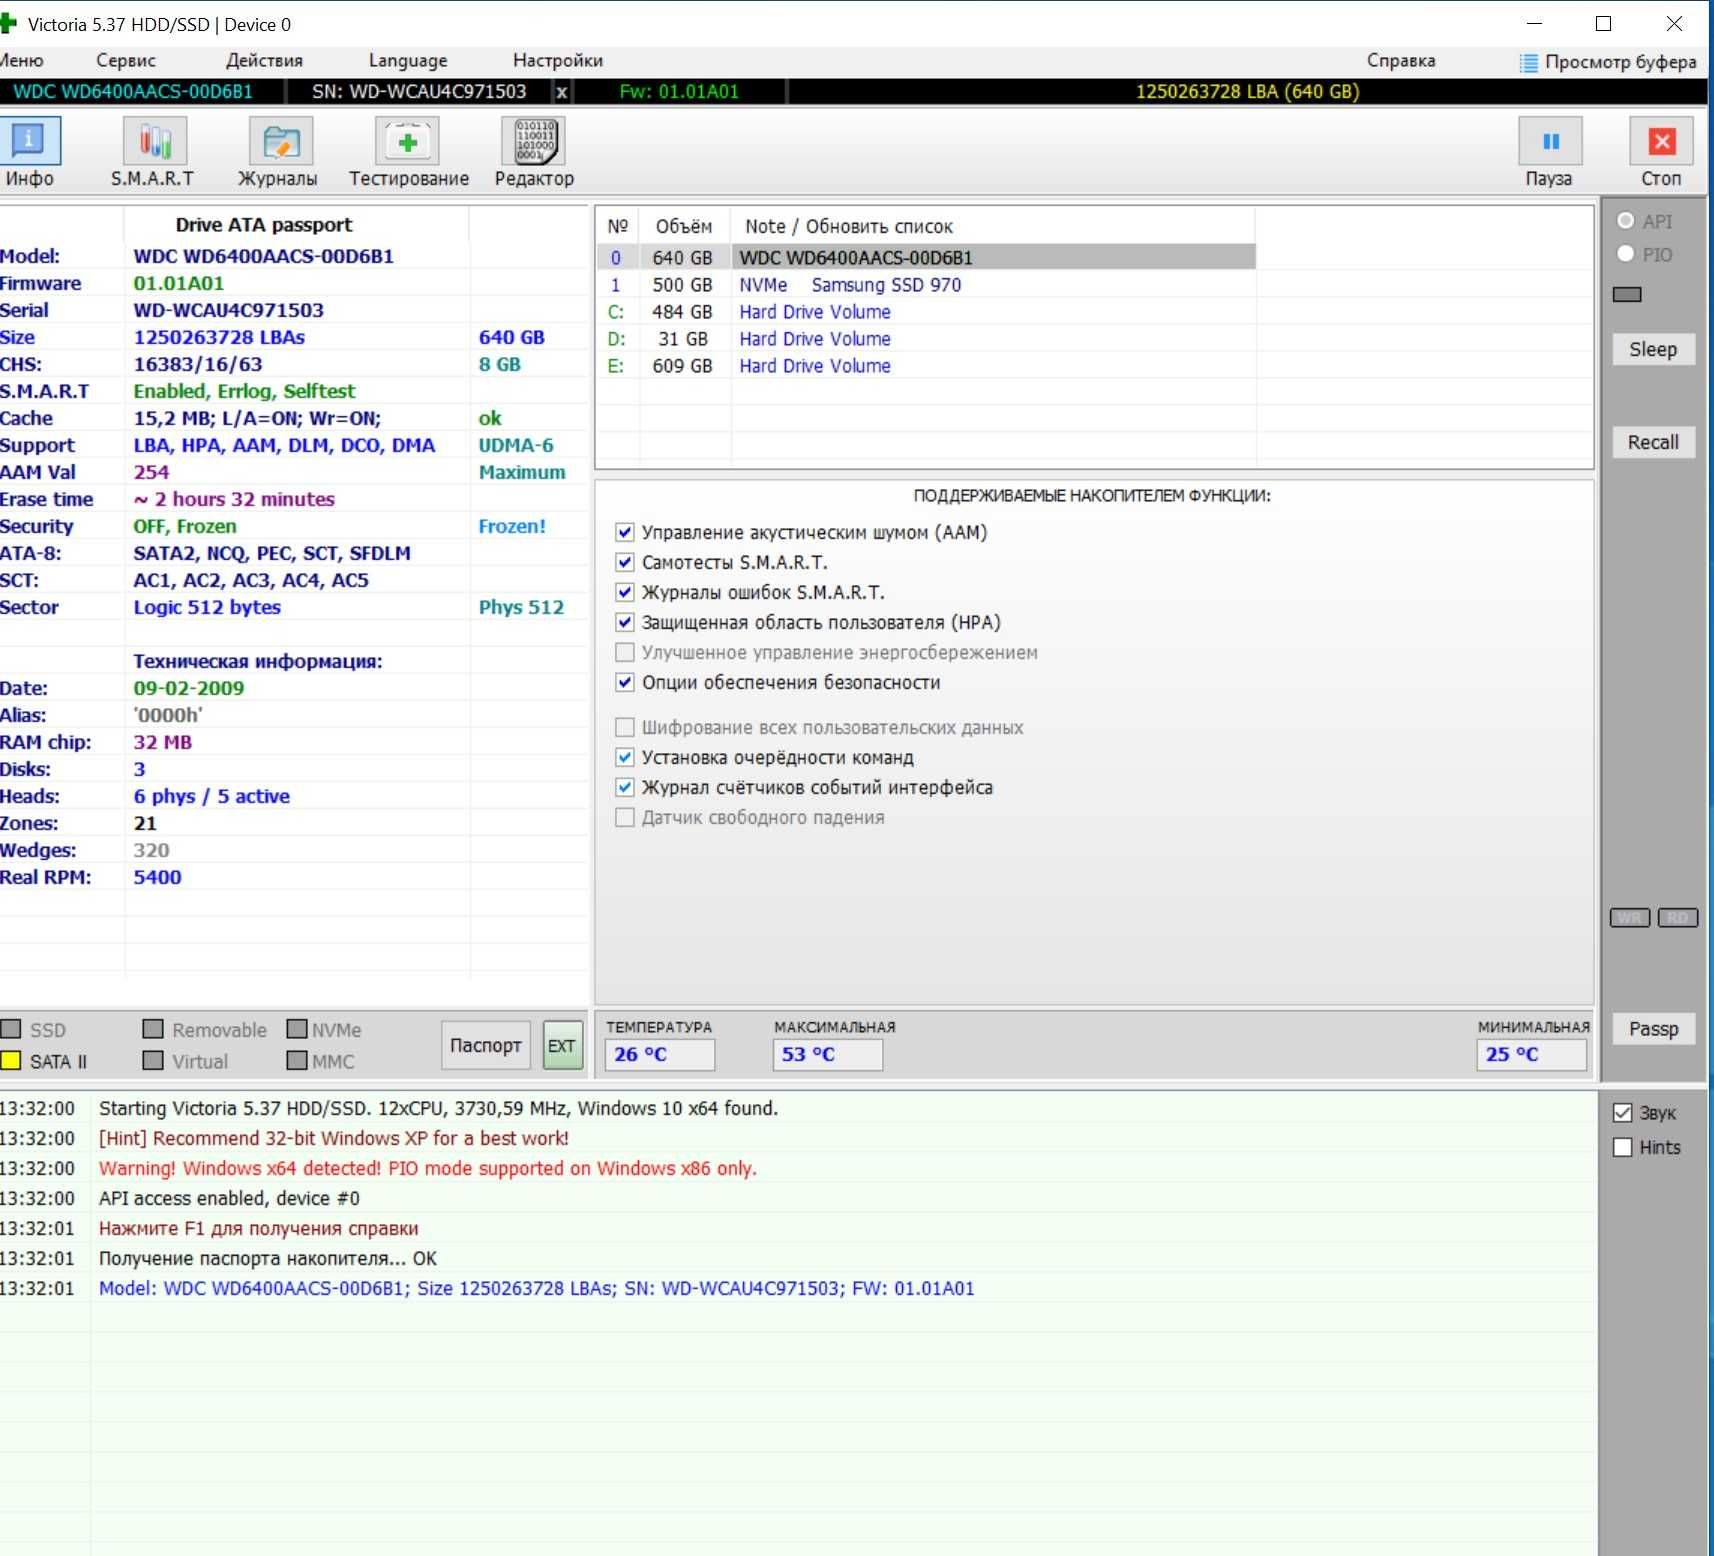Open the Инфо toolbar section
The width and height of the screenshot is (1714, 1556).
click(x=30, y=152)
